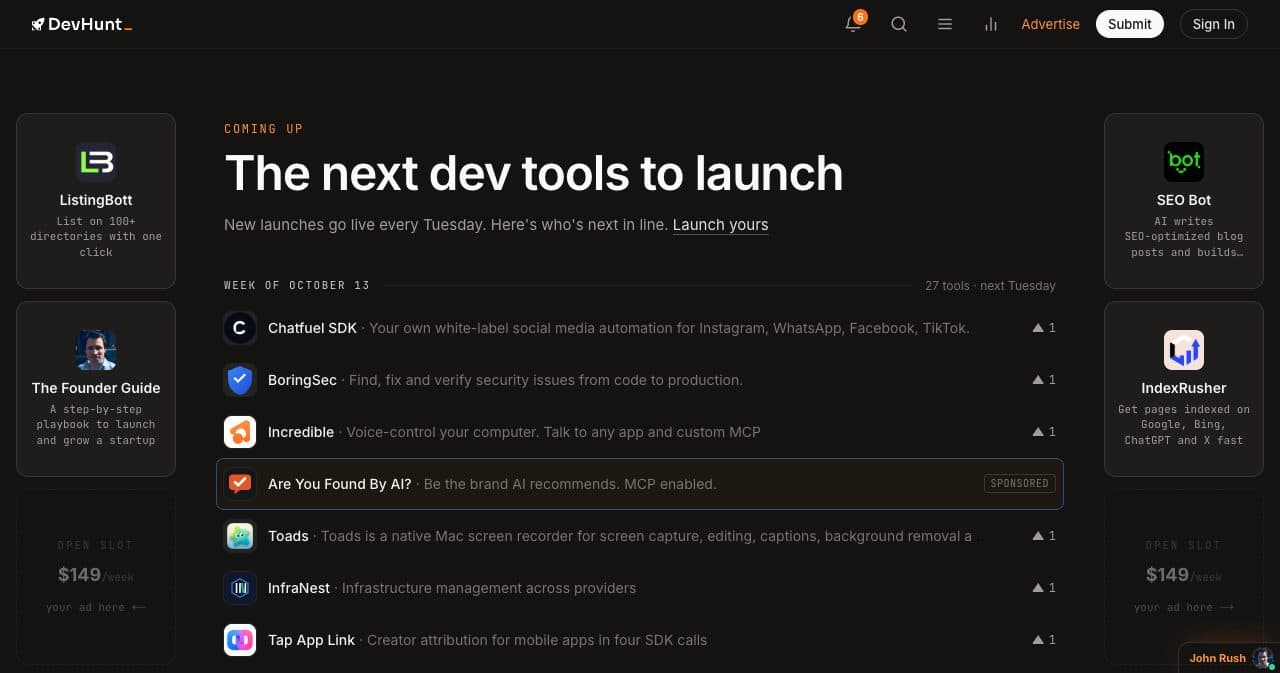This screenshot has width=1280, height=673.
Task: Click the Chatfuel SDK logo icon
Action: point(240,328)
